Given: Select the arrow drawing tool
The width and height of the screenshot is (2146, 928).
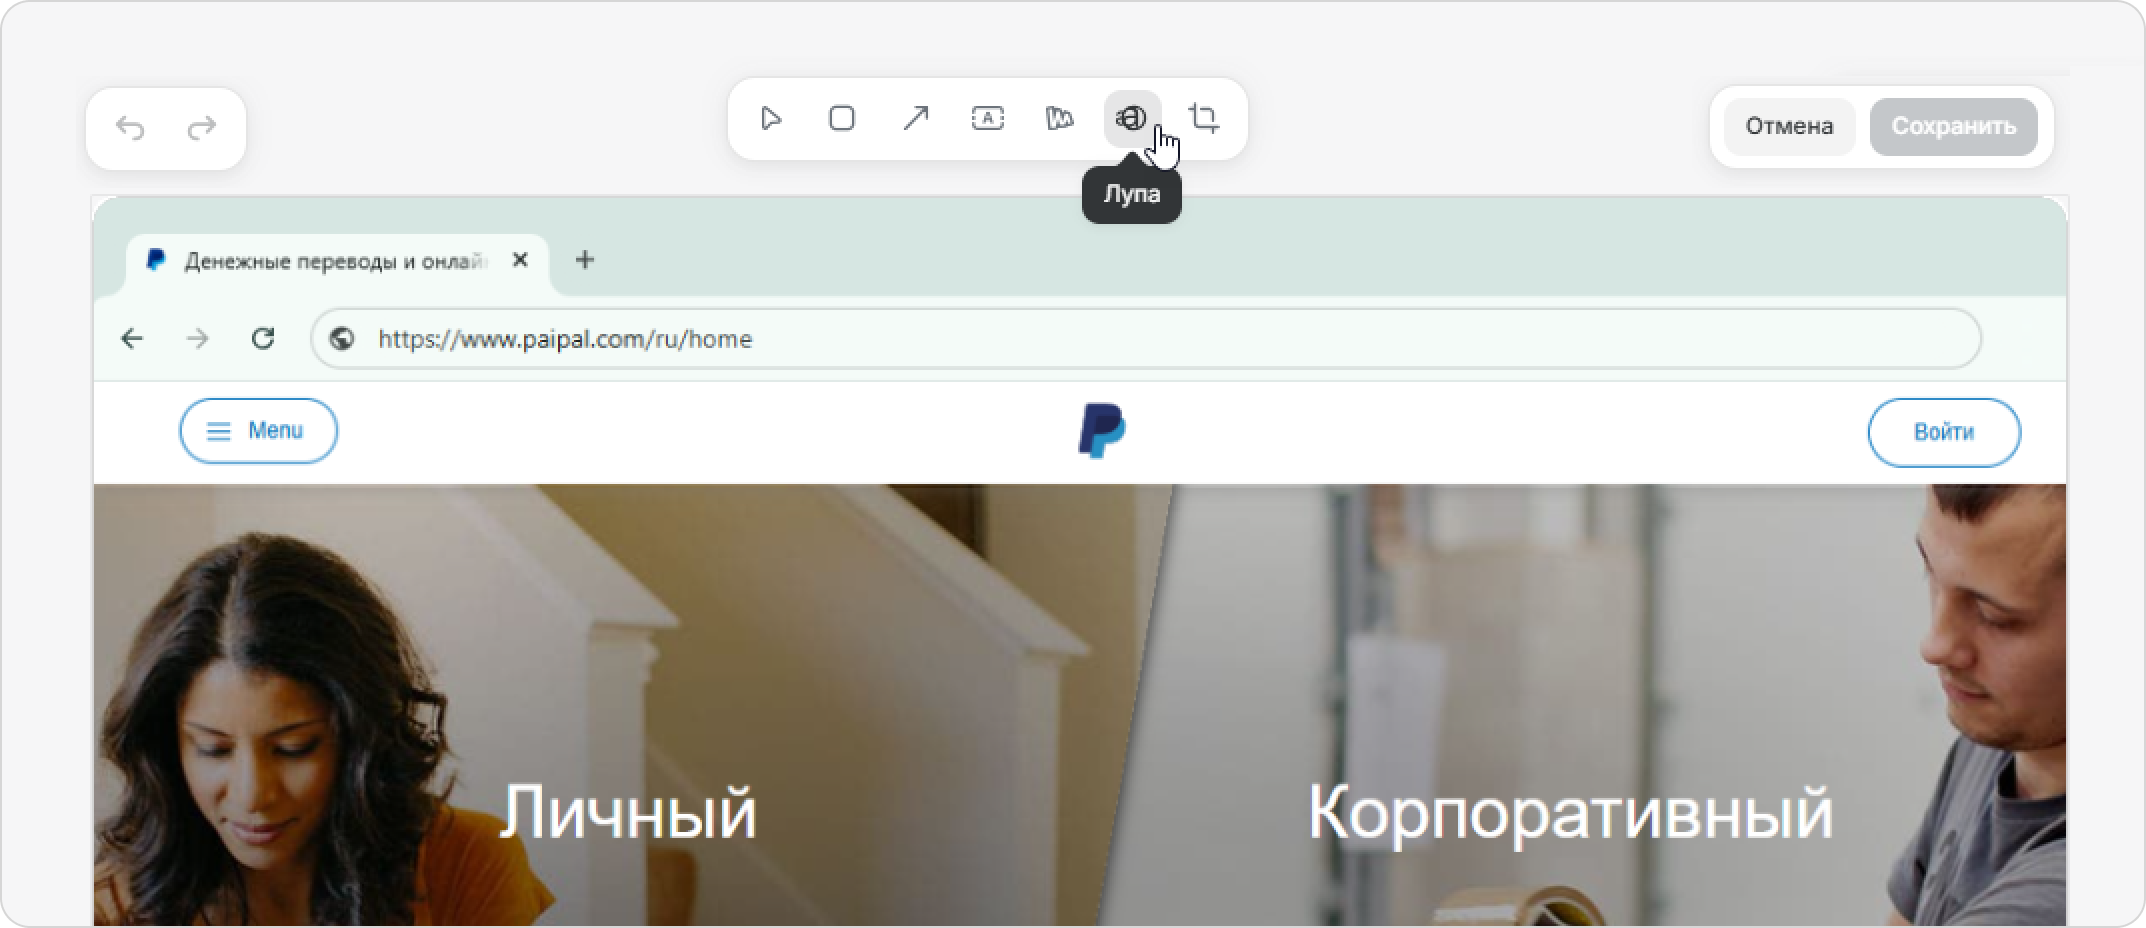Looking at the screenshot, I should coord(915,119).
